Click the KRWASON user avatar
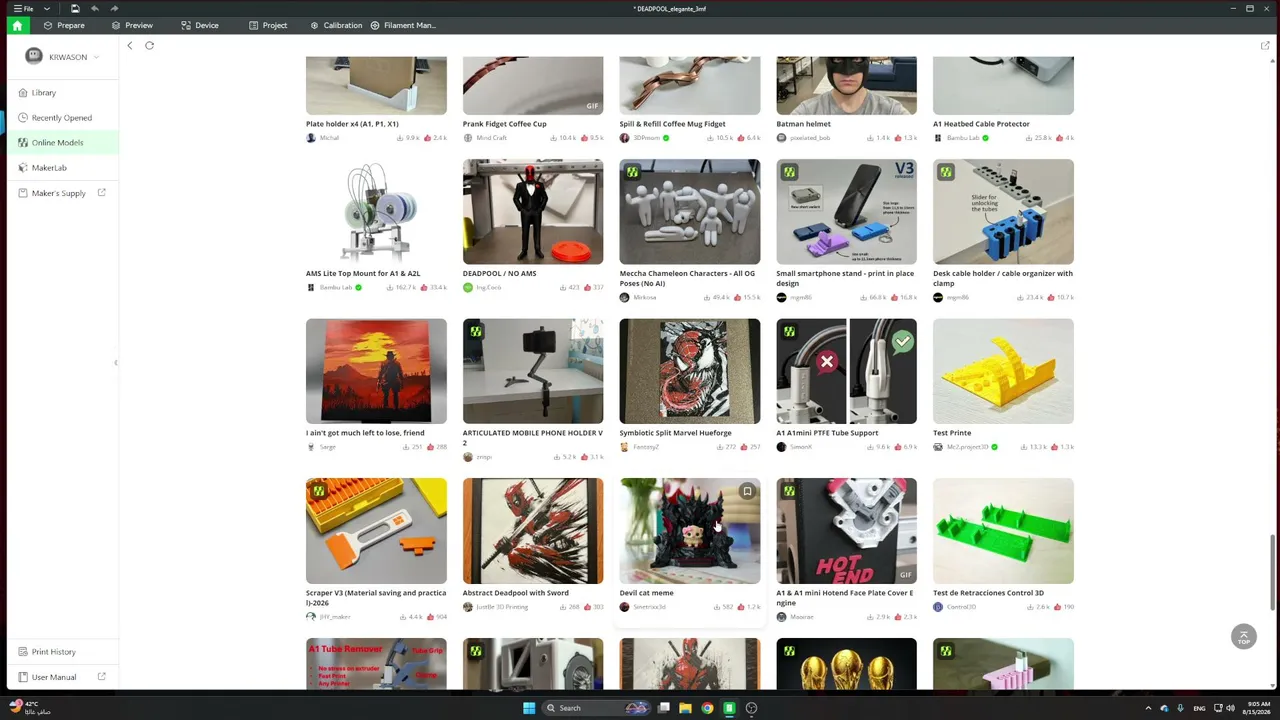The width and height of the screenshot is (1280, 720). (x=34, y=56)
